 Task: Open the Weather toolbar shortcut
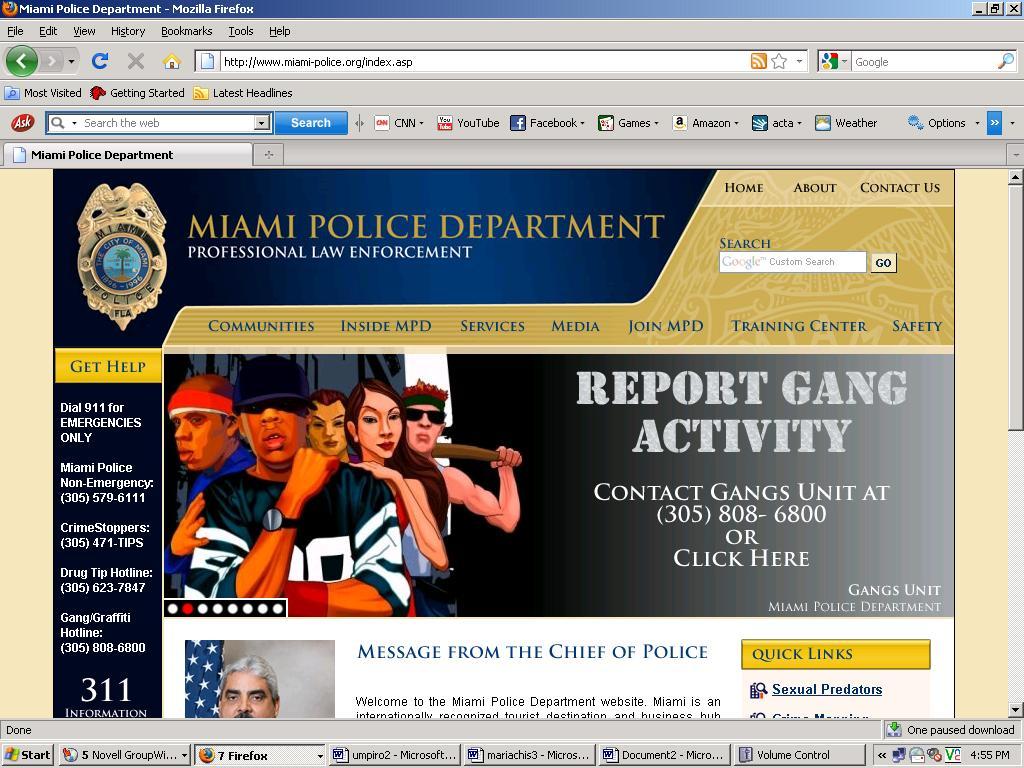coord(846,123)
